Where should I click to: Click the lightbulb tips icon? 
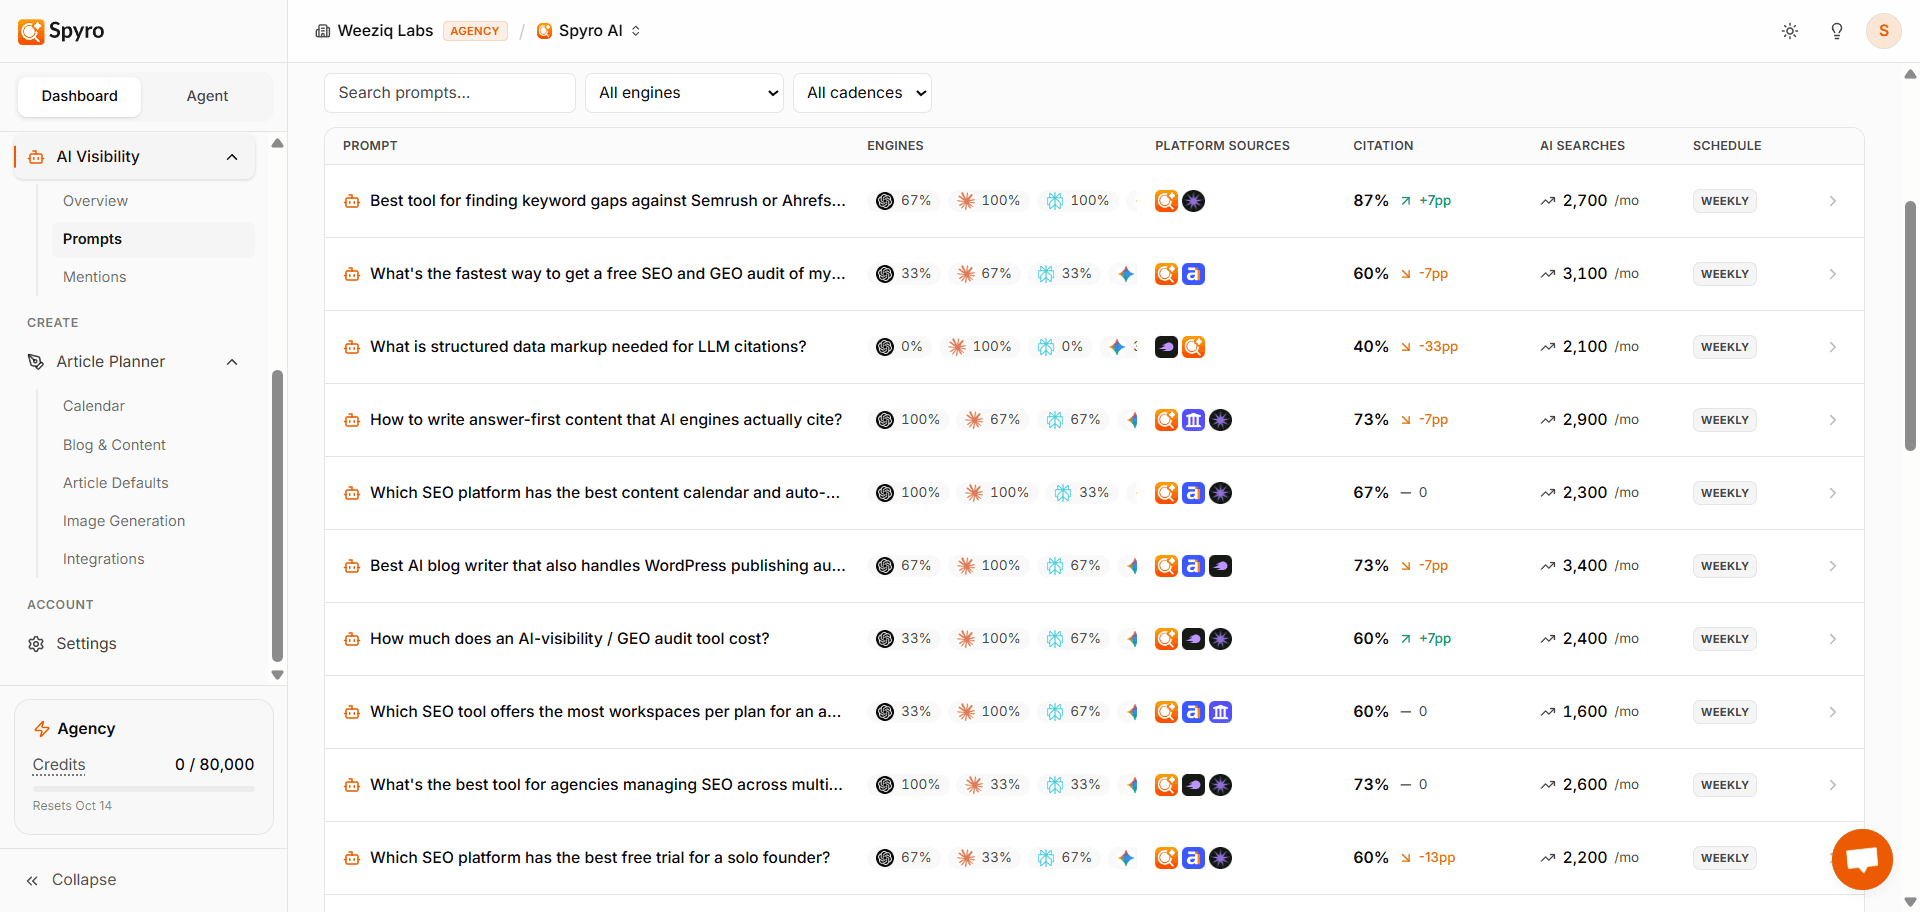1837,31
